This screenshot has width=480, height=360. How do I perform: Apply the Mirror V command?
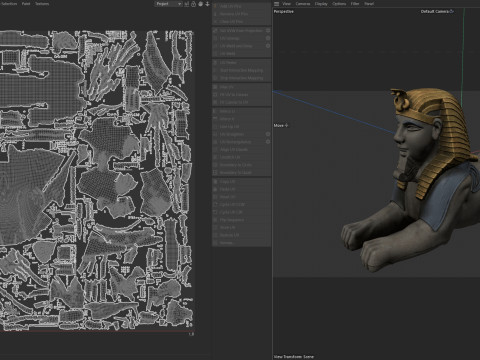tap(242, 119)
